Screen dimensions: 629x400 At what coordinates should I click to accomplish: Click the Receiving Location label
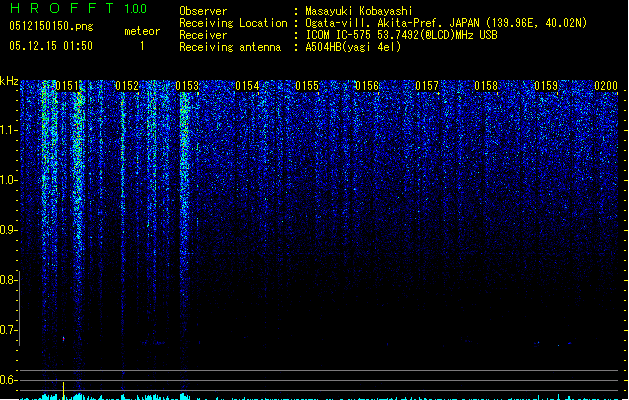(233, 23)
